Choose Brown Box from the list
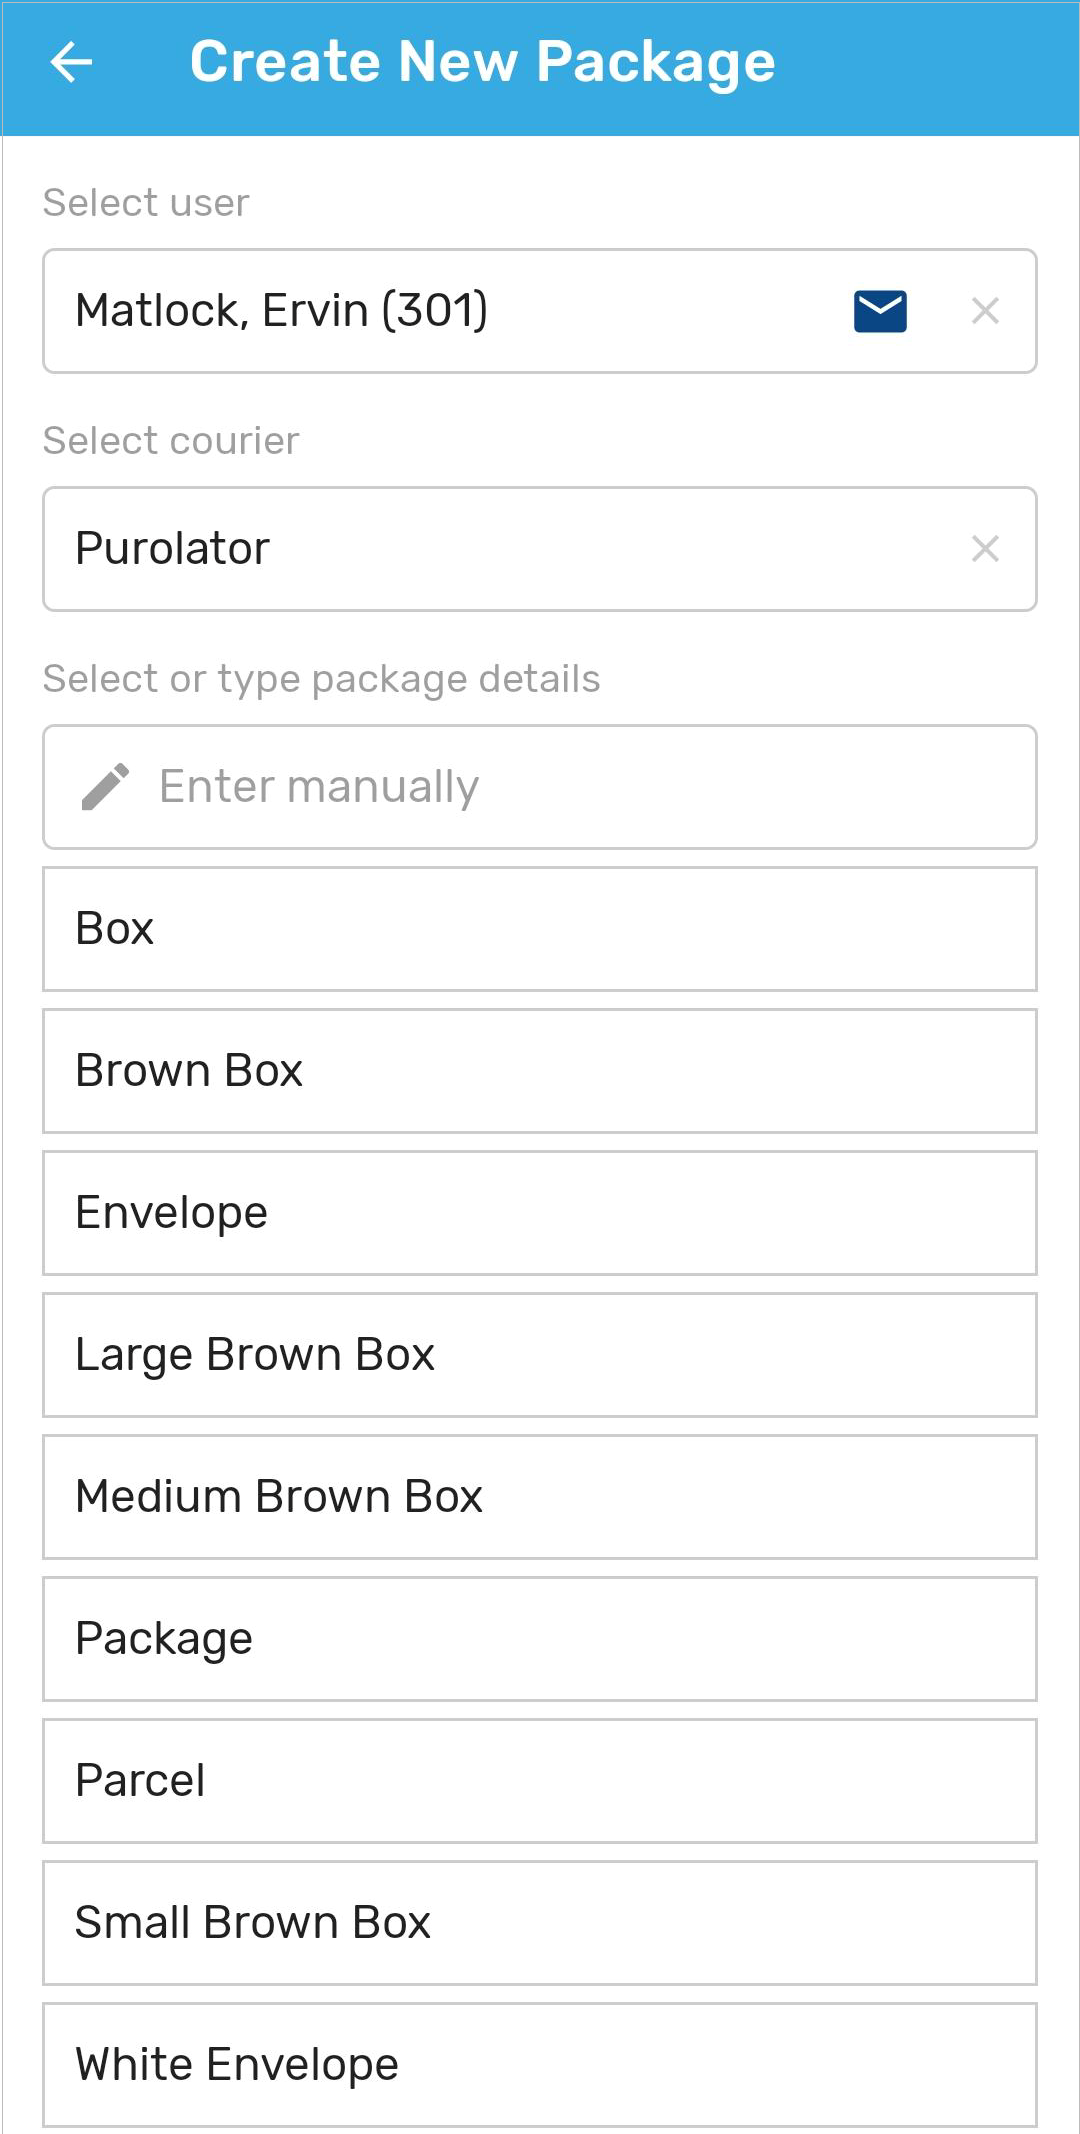Viewport: 1080px width, 2134px height. click(x=540, y=1071)
